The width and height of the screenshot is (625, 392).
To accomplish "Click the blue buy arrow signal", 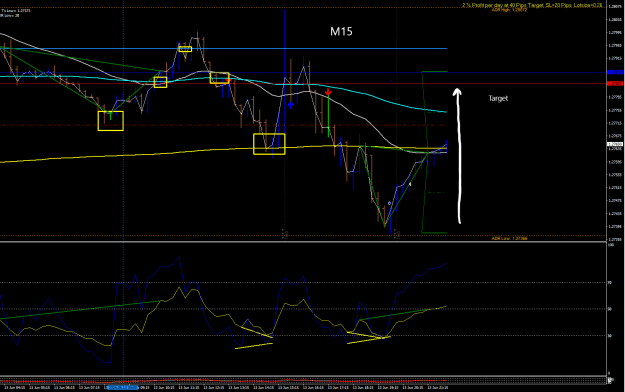I will [291, 105].
